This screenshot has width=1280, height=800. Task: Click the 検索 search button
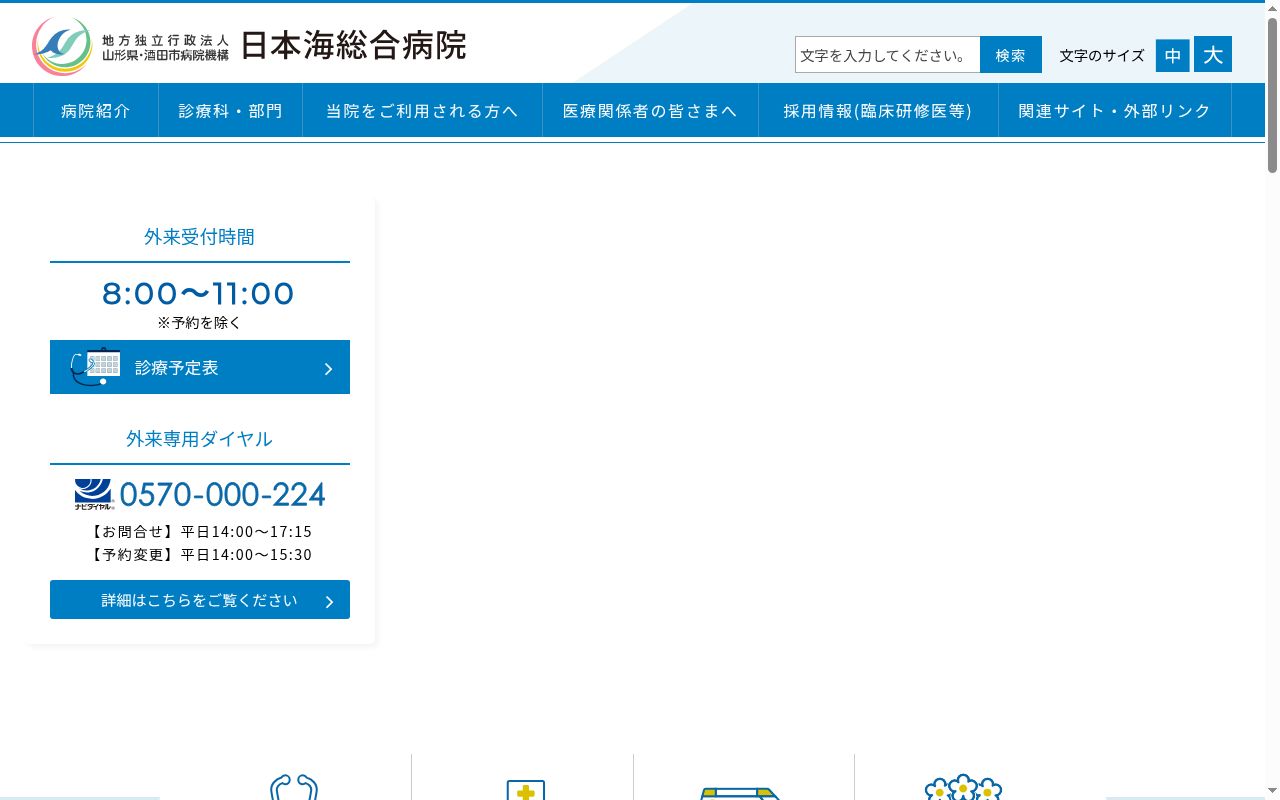click(1011, 55)
